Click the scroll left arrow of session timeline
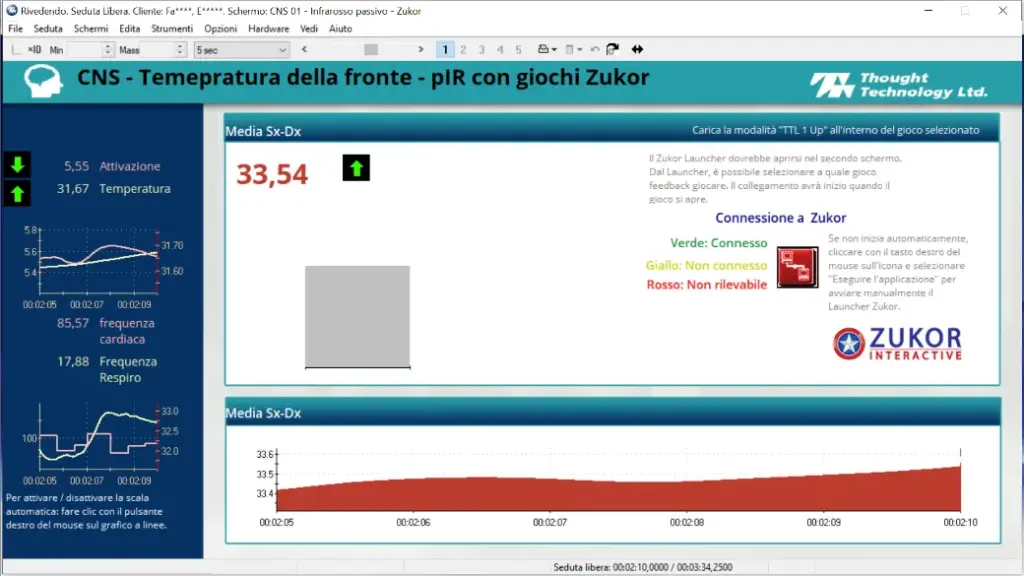This screenshot has height=576, width=1024. click(x=304, y=49)
